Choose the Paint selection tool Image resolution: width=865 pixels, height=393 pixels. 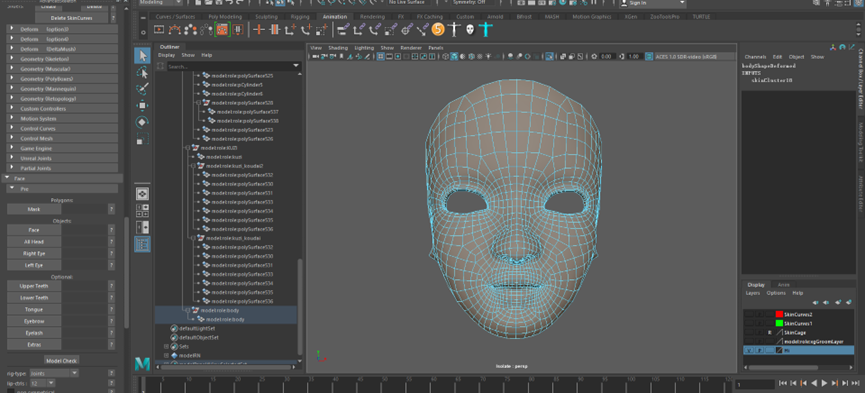142,88
